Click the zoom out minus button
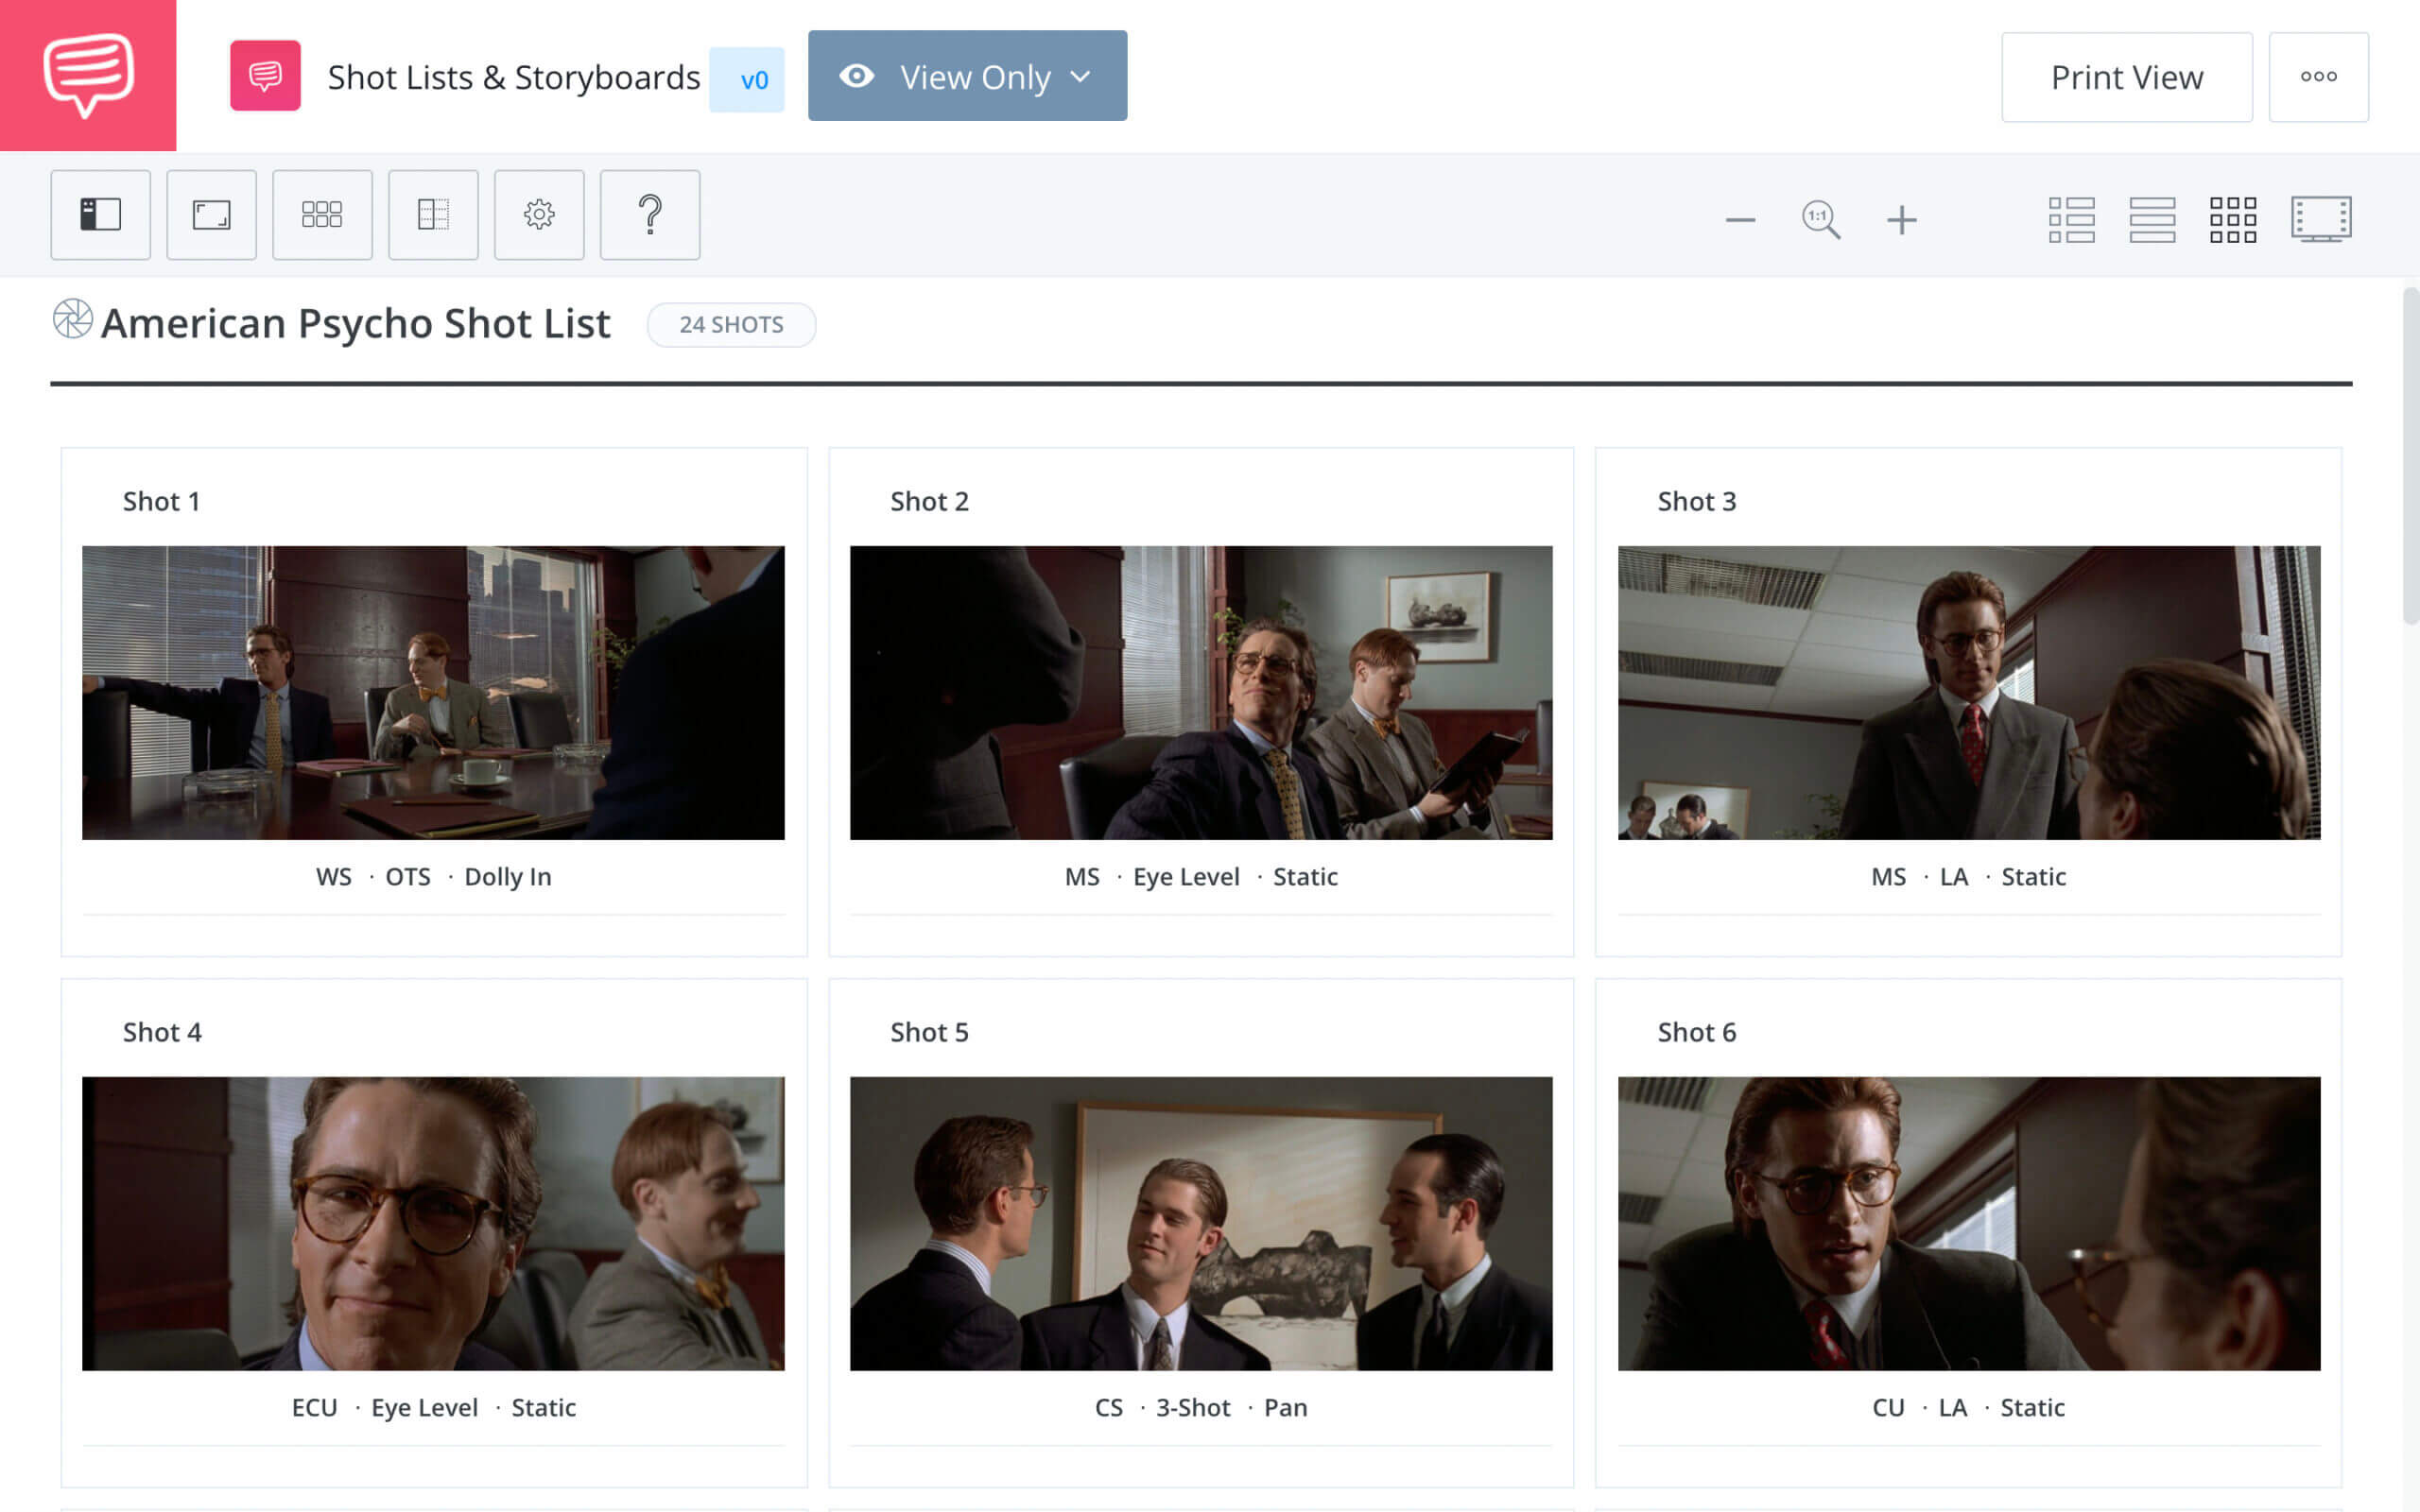The height and width of the screenshot is (1512, 2420). (x=1738, y=217)
